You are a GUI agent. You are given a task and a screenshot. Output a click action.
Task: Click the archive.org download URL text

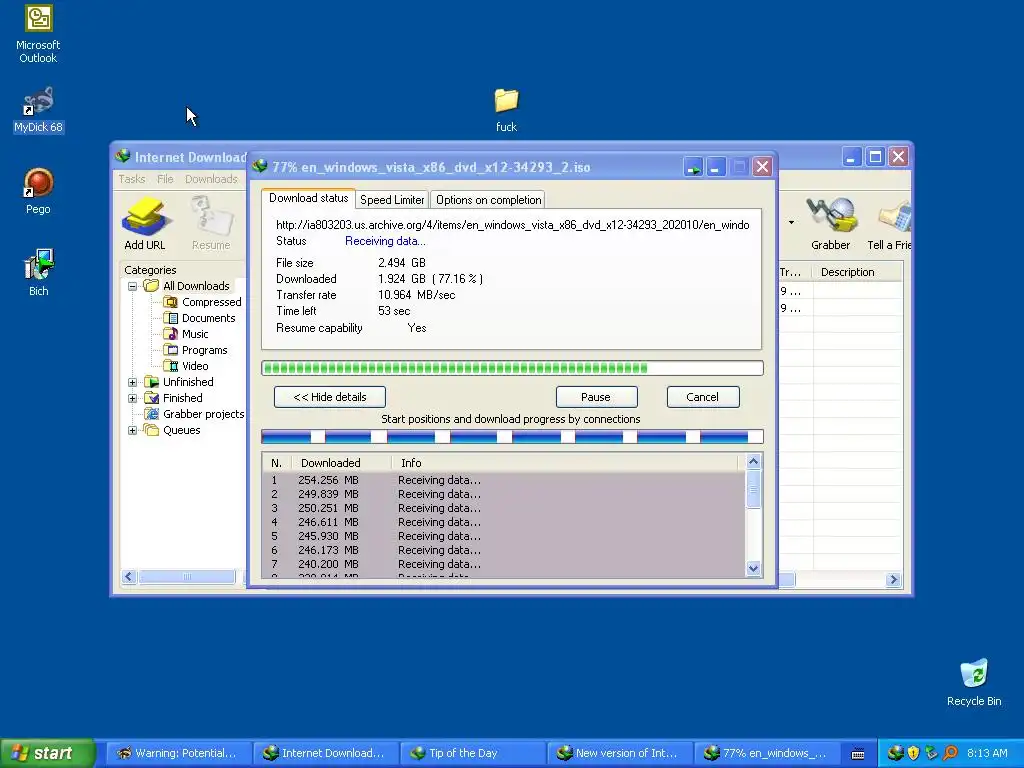513,225
